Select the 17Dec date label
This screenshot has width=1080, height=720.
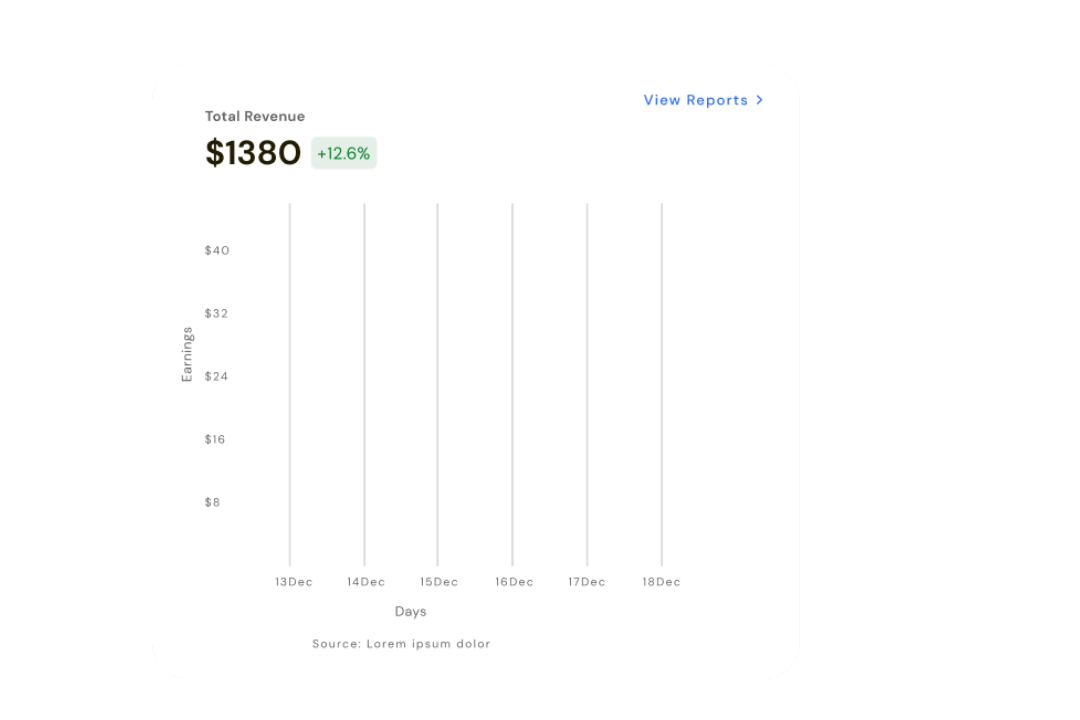587,582
